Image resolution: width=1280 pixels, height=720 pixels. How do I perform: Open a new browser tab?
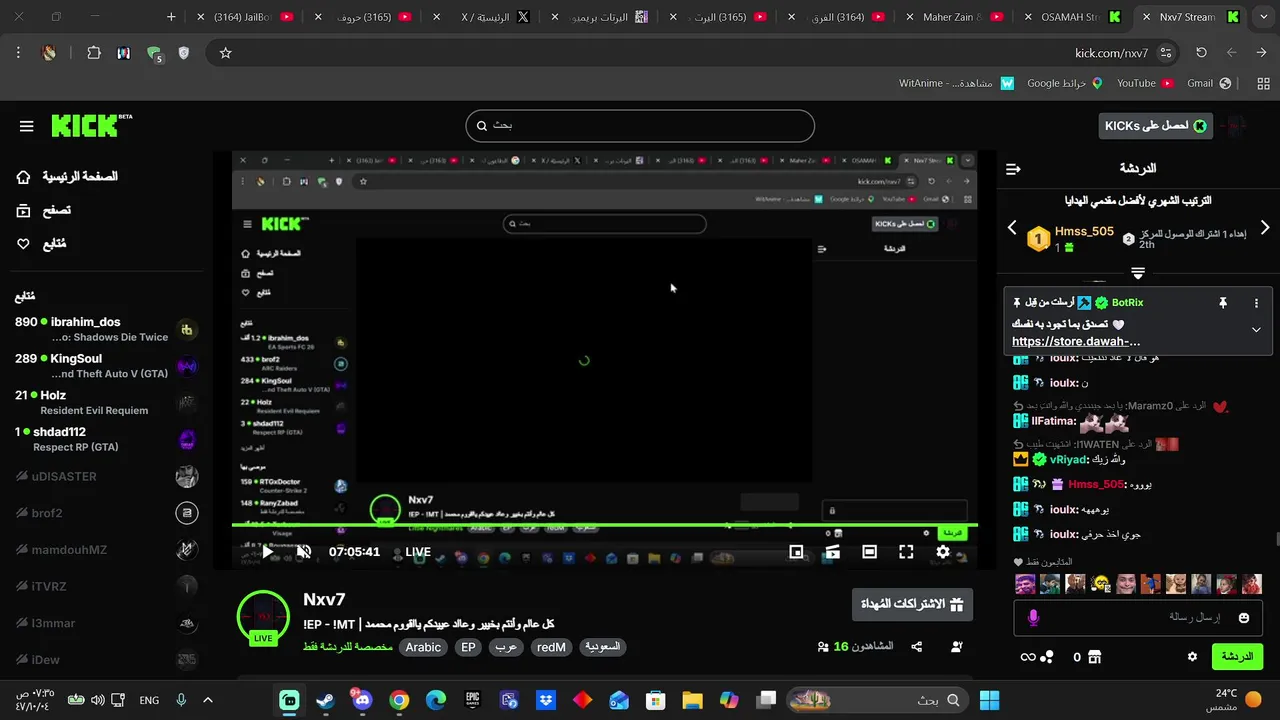click(x=171, y=17)
